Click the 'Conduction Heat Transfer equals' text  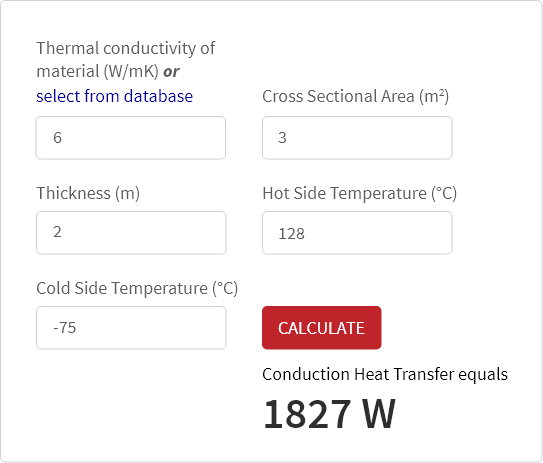pyautogui.click(x=385, y=374)
